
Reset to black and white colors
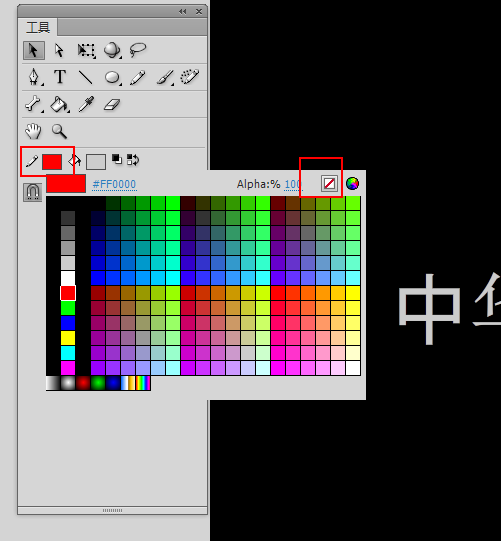[117, 159]
